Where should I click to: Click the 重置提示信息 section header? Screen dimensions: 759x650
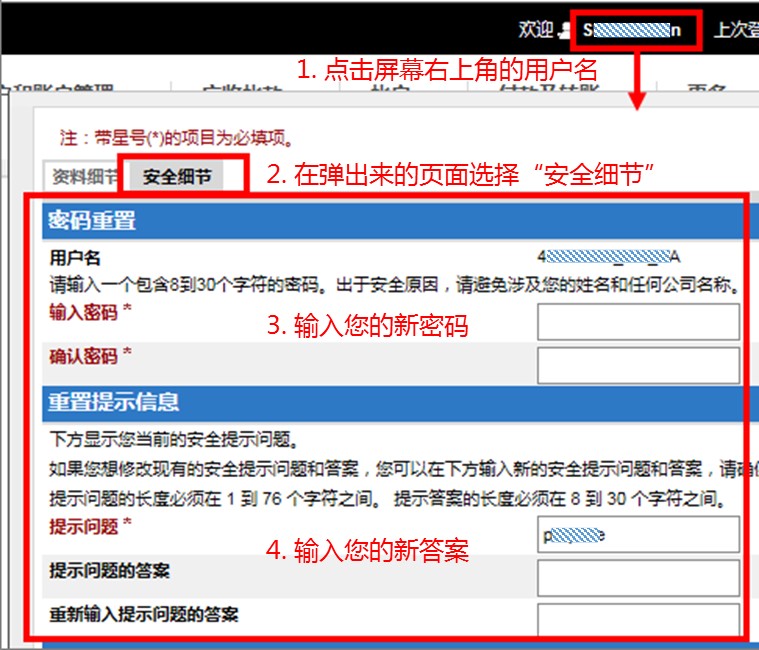click(x=114, y=402)
